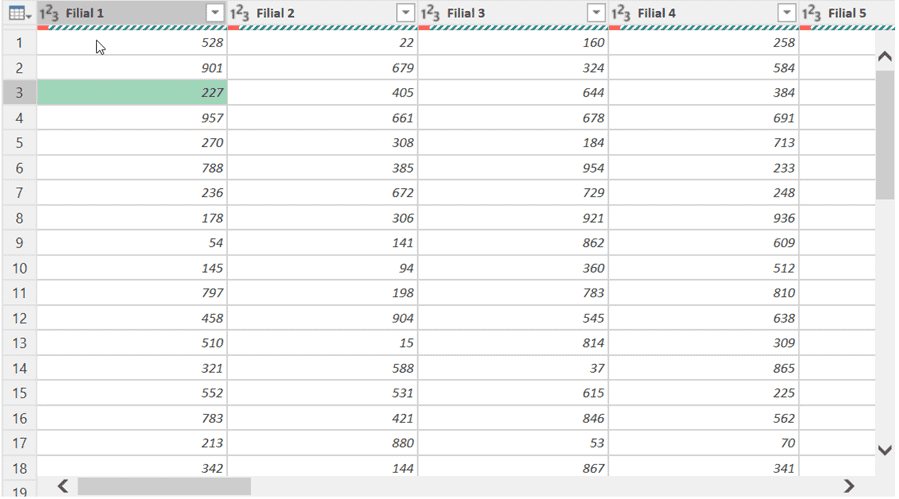Select row number 16

pyautogui.click(x=19, y=418)
